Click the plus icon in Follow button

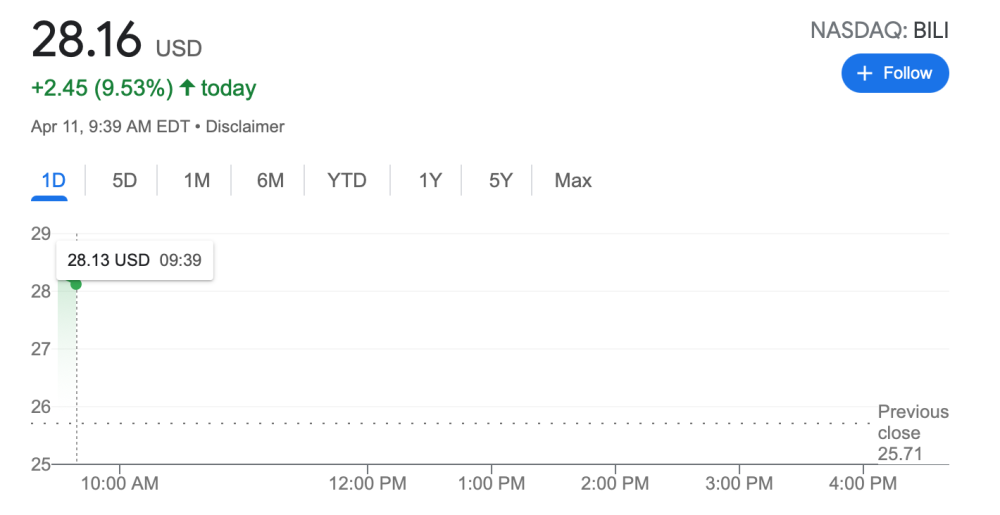pos(864,73)
